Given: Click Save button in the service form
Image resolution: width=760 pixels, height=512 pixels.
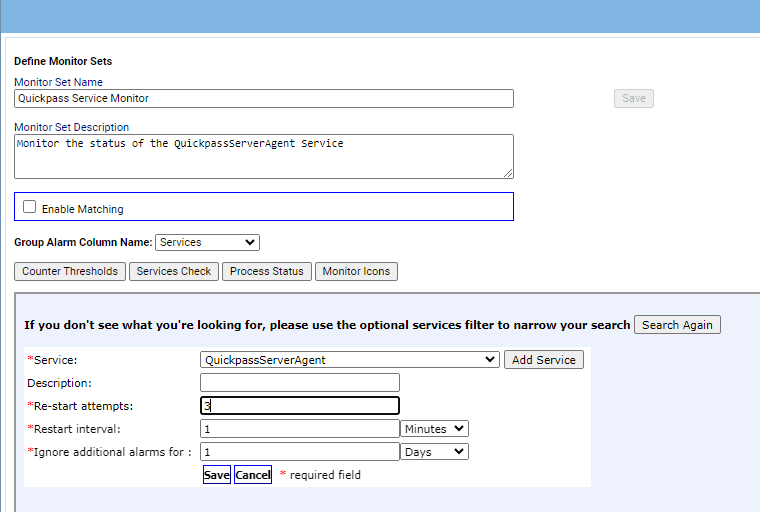Looking at the screenshot, I should point(217,475).
